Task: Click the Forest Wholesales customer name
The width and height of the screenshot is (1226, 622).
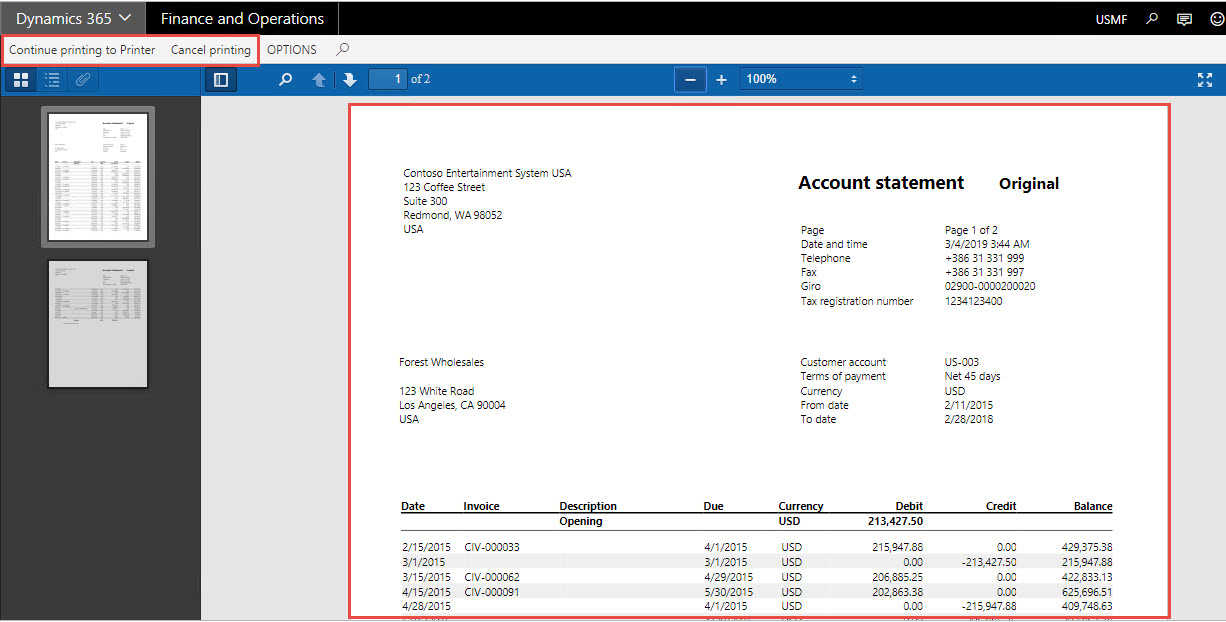Action: tap(441, 362)
